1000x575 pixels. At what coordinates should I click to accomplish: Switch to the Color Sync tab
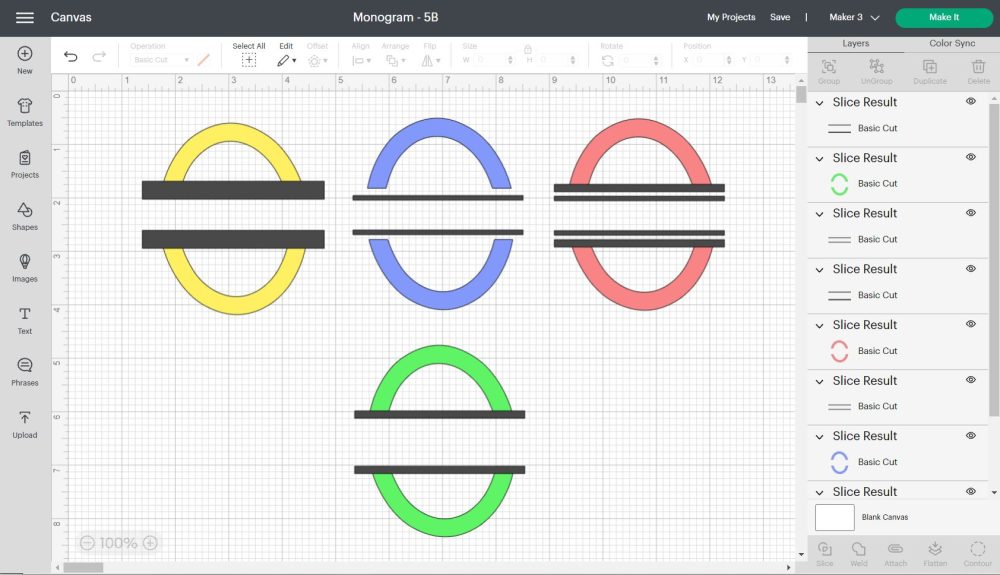click(952, 44)
